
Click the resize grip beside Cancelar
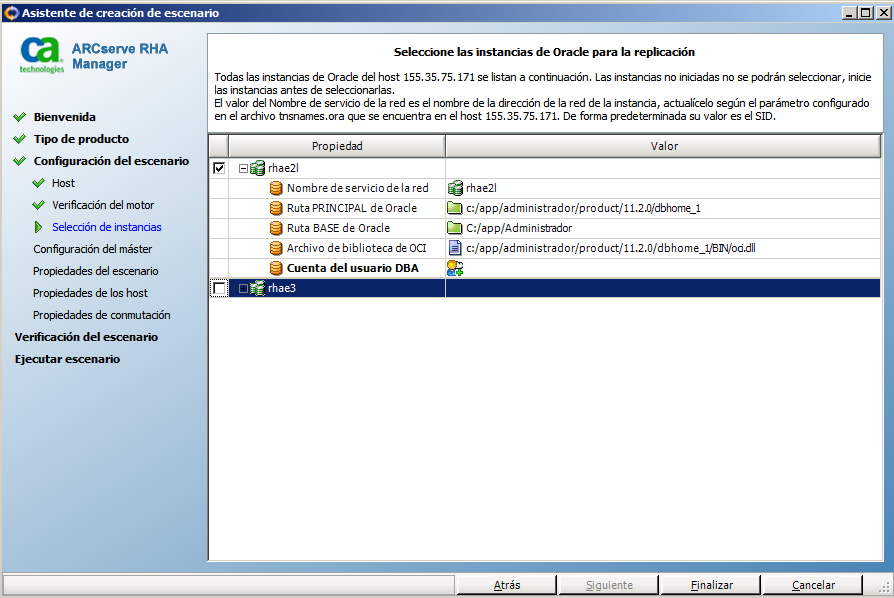(x=883, y=587)
